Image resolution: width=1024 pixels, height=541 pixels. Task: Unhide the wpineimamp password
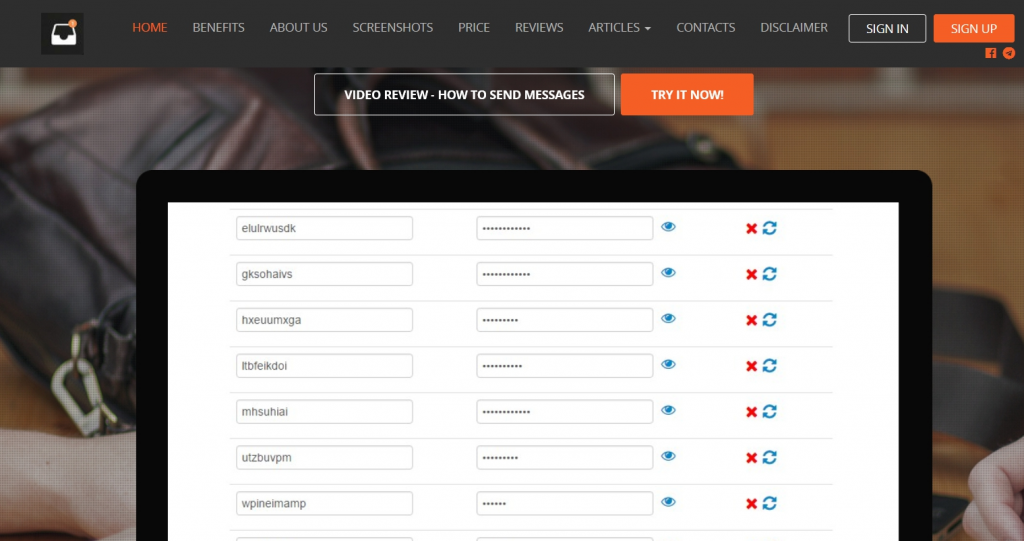click(x=668, y=501)
